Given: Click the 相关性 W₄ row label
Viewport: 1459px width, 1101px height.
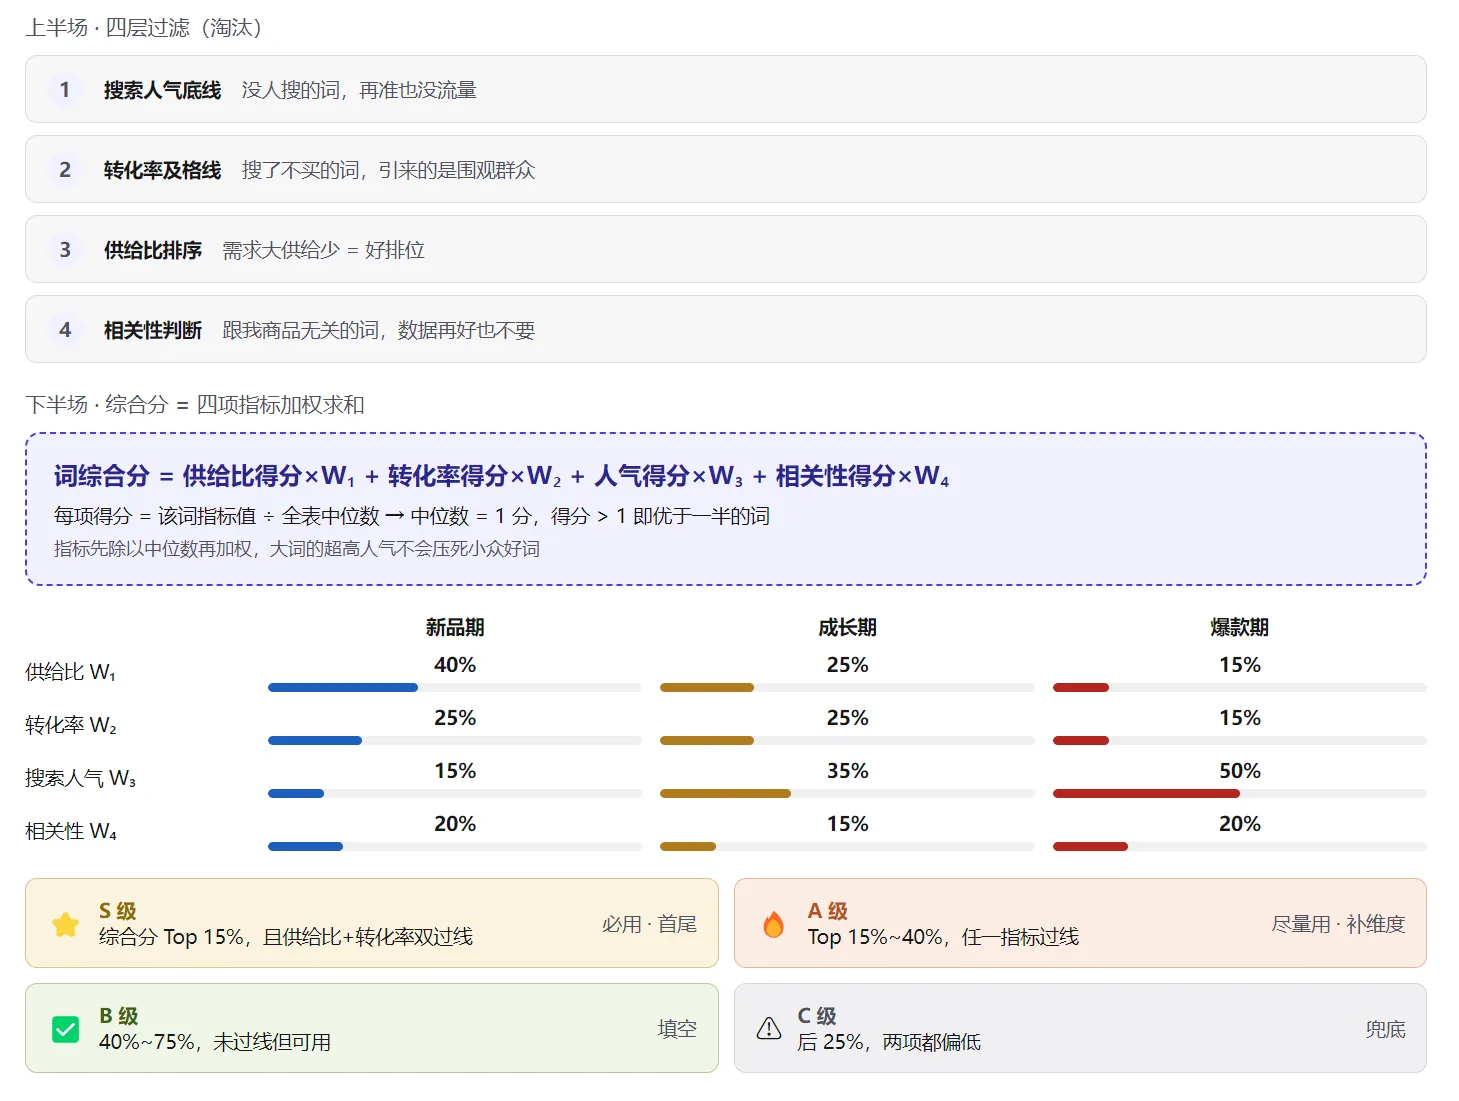Looking at the screenshot, I should pos(71,831).
